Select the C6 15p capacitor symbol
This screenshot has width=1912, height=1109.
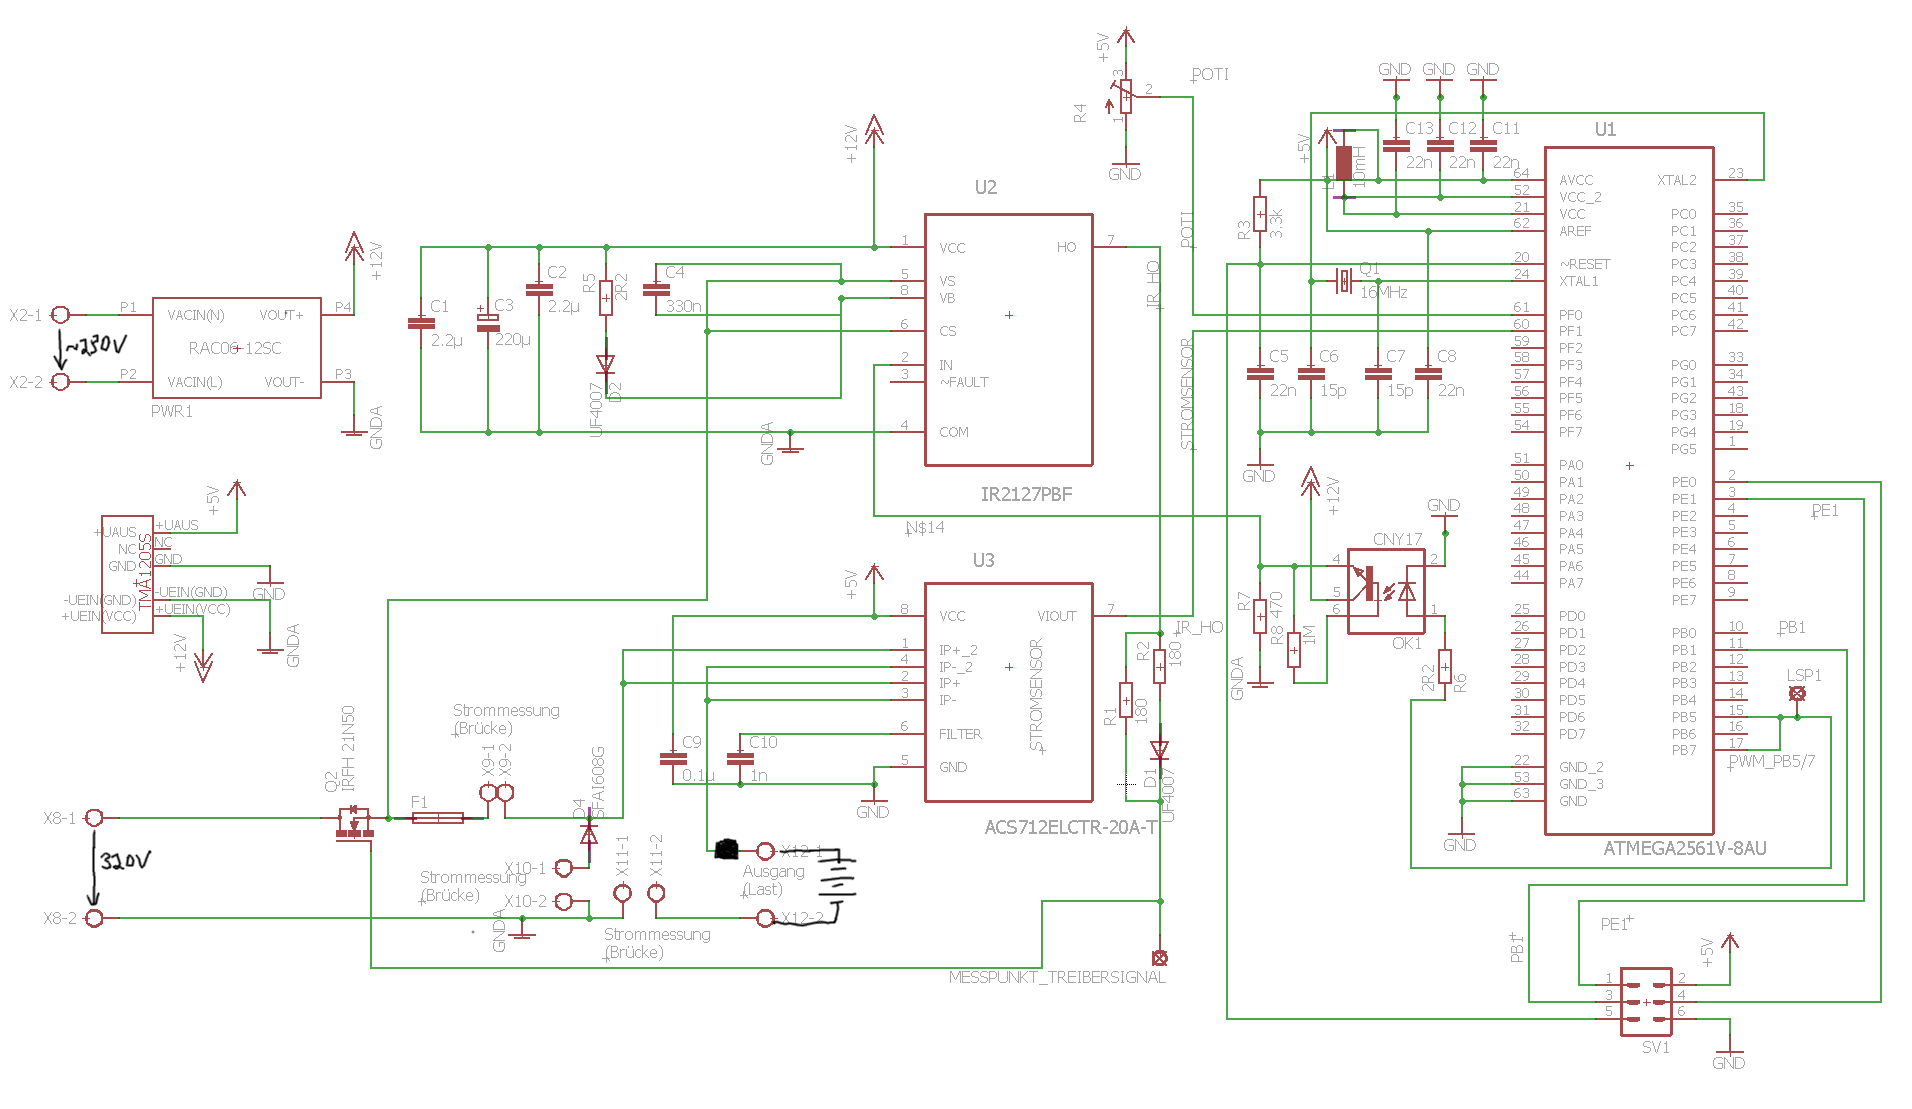tap(1311, 373)
